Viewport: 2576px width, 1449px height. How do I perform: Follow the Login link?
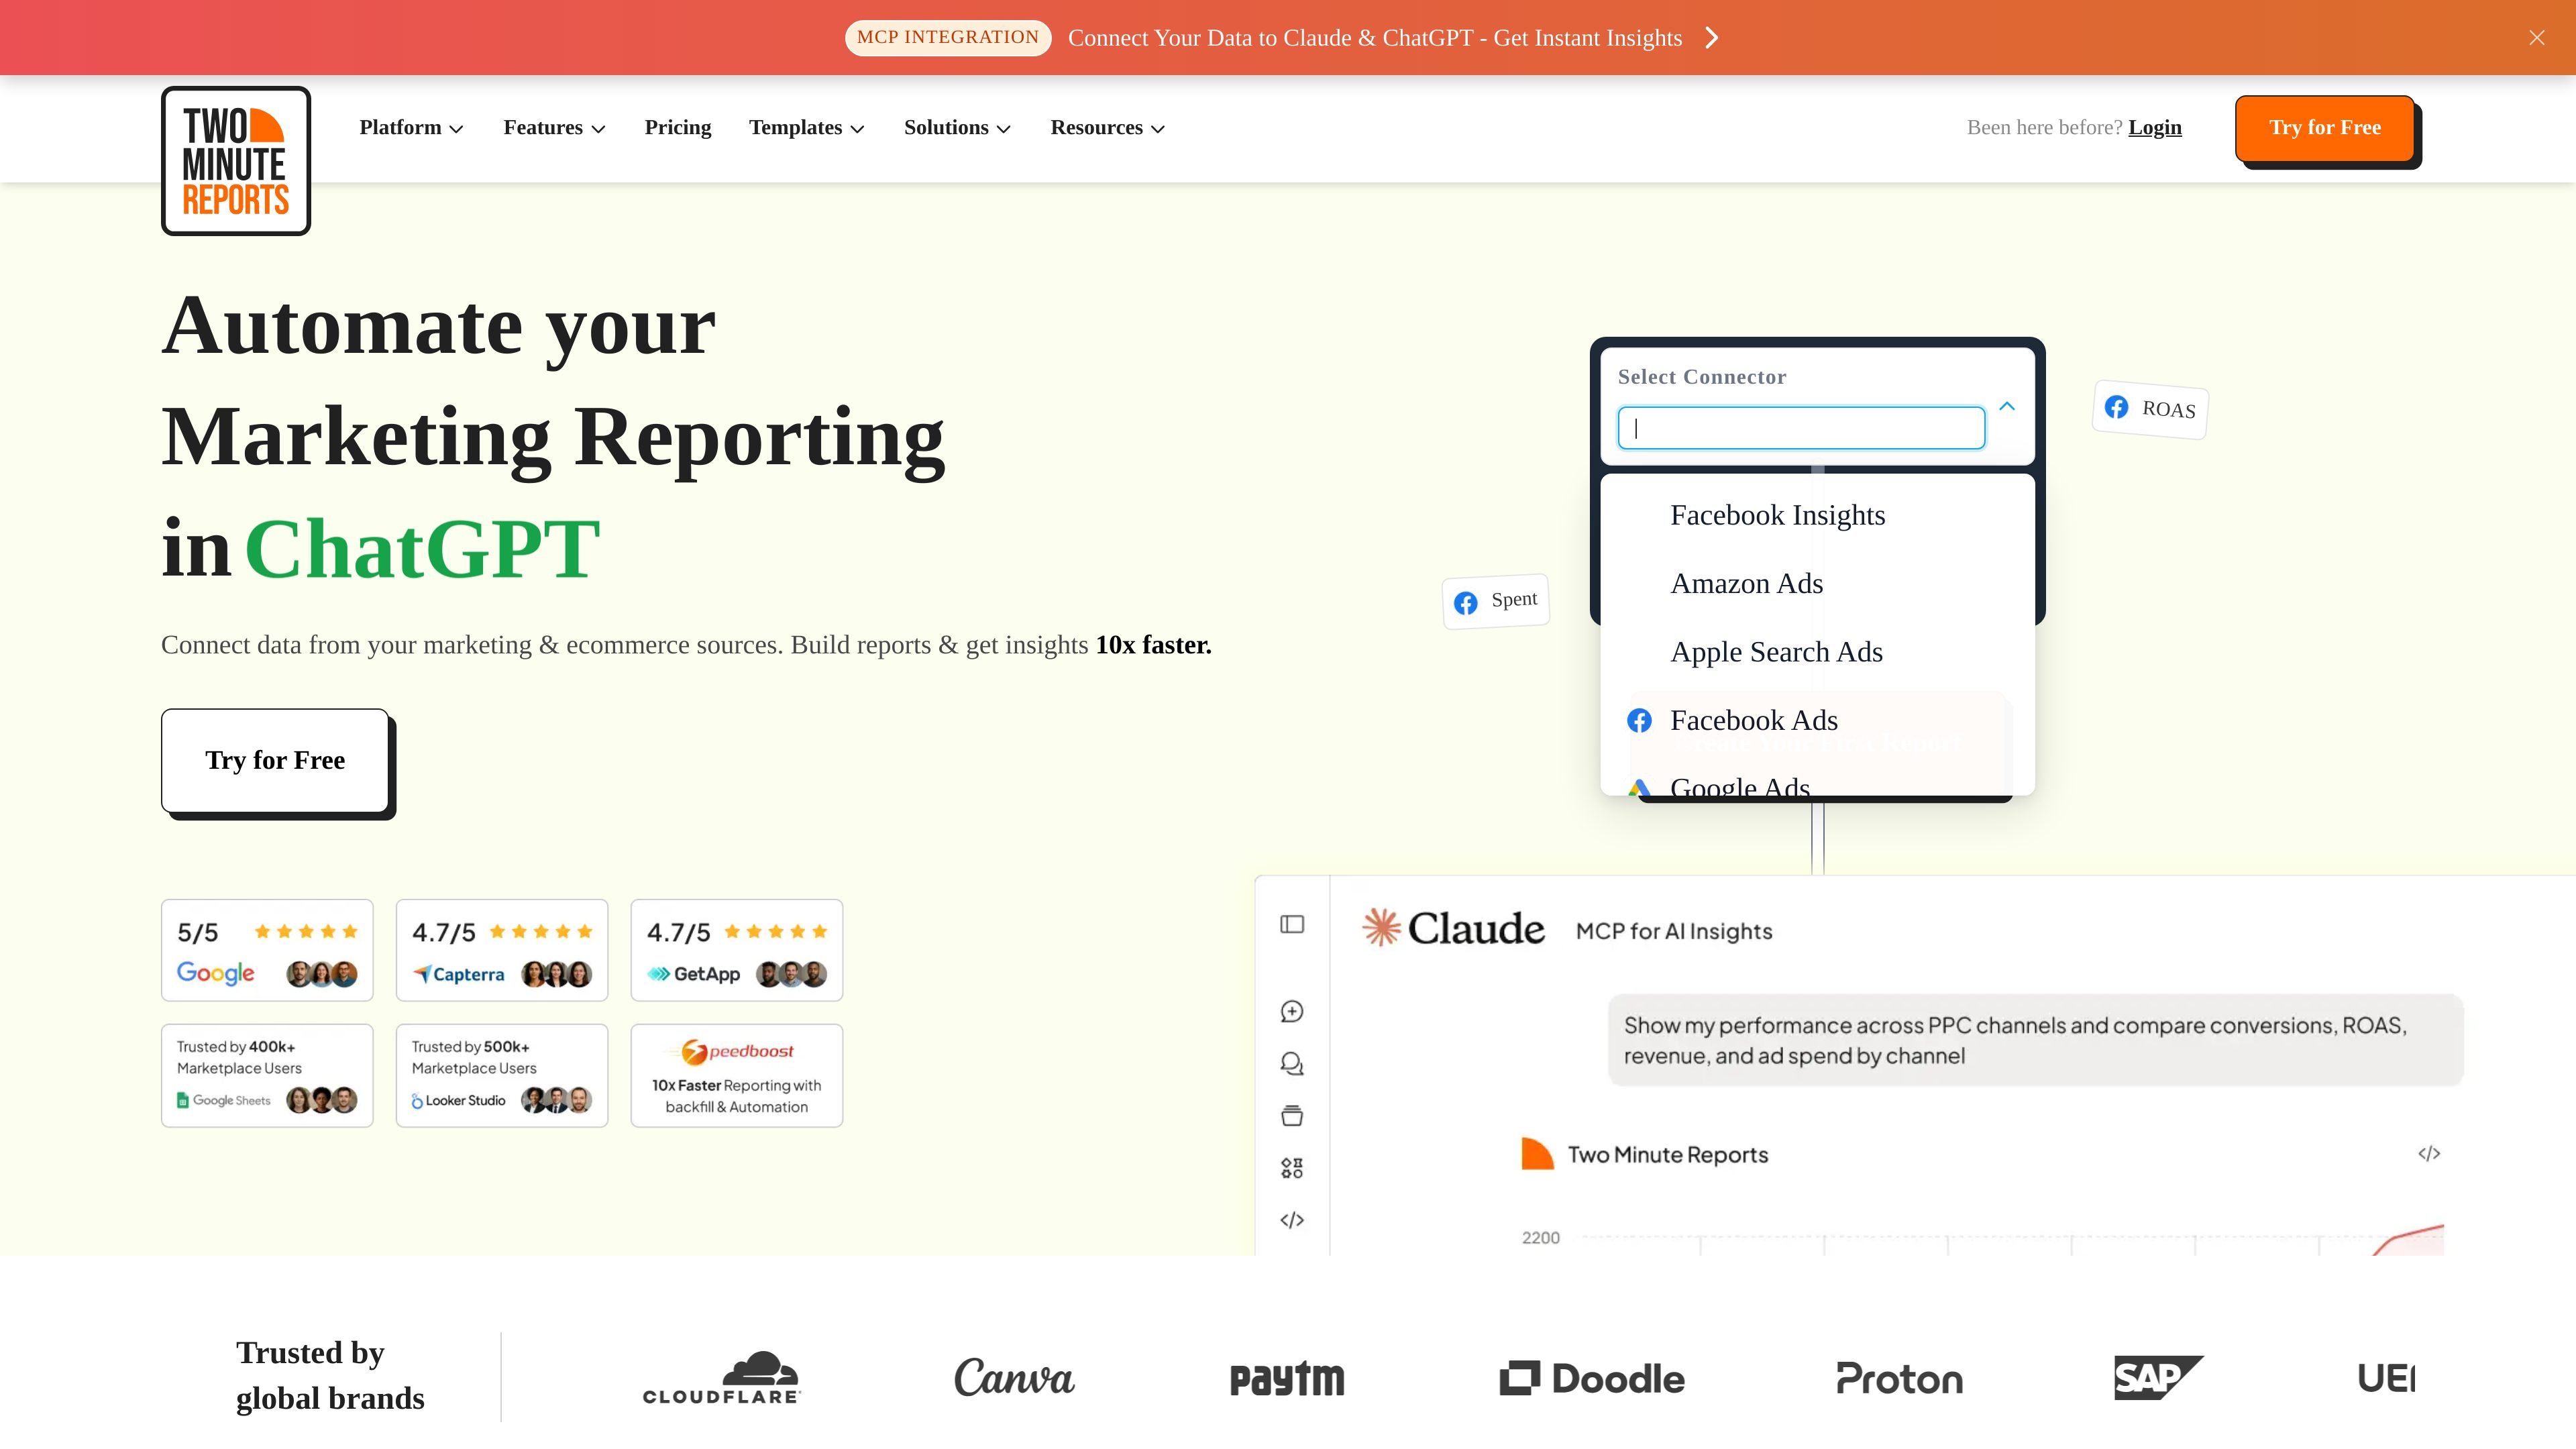pyautogui.click(x=2155, y=128)
